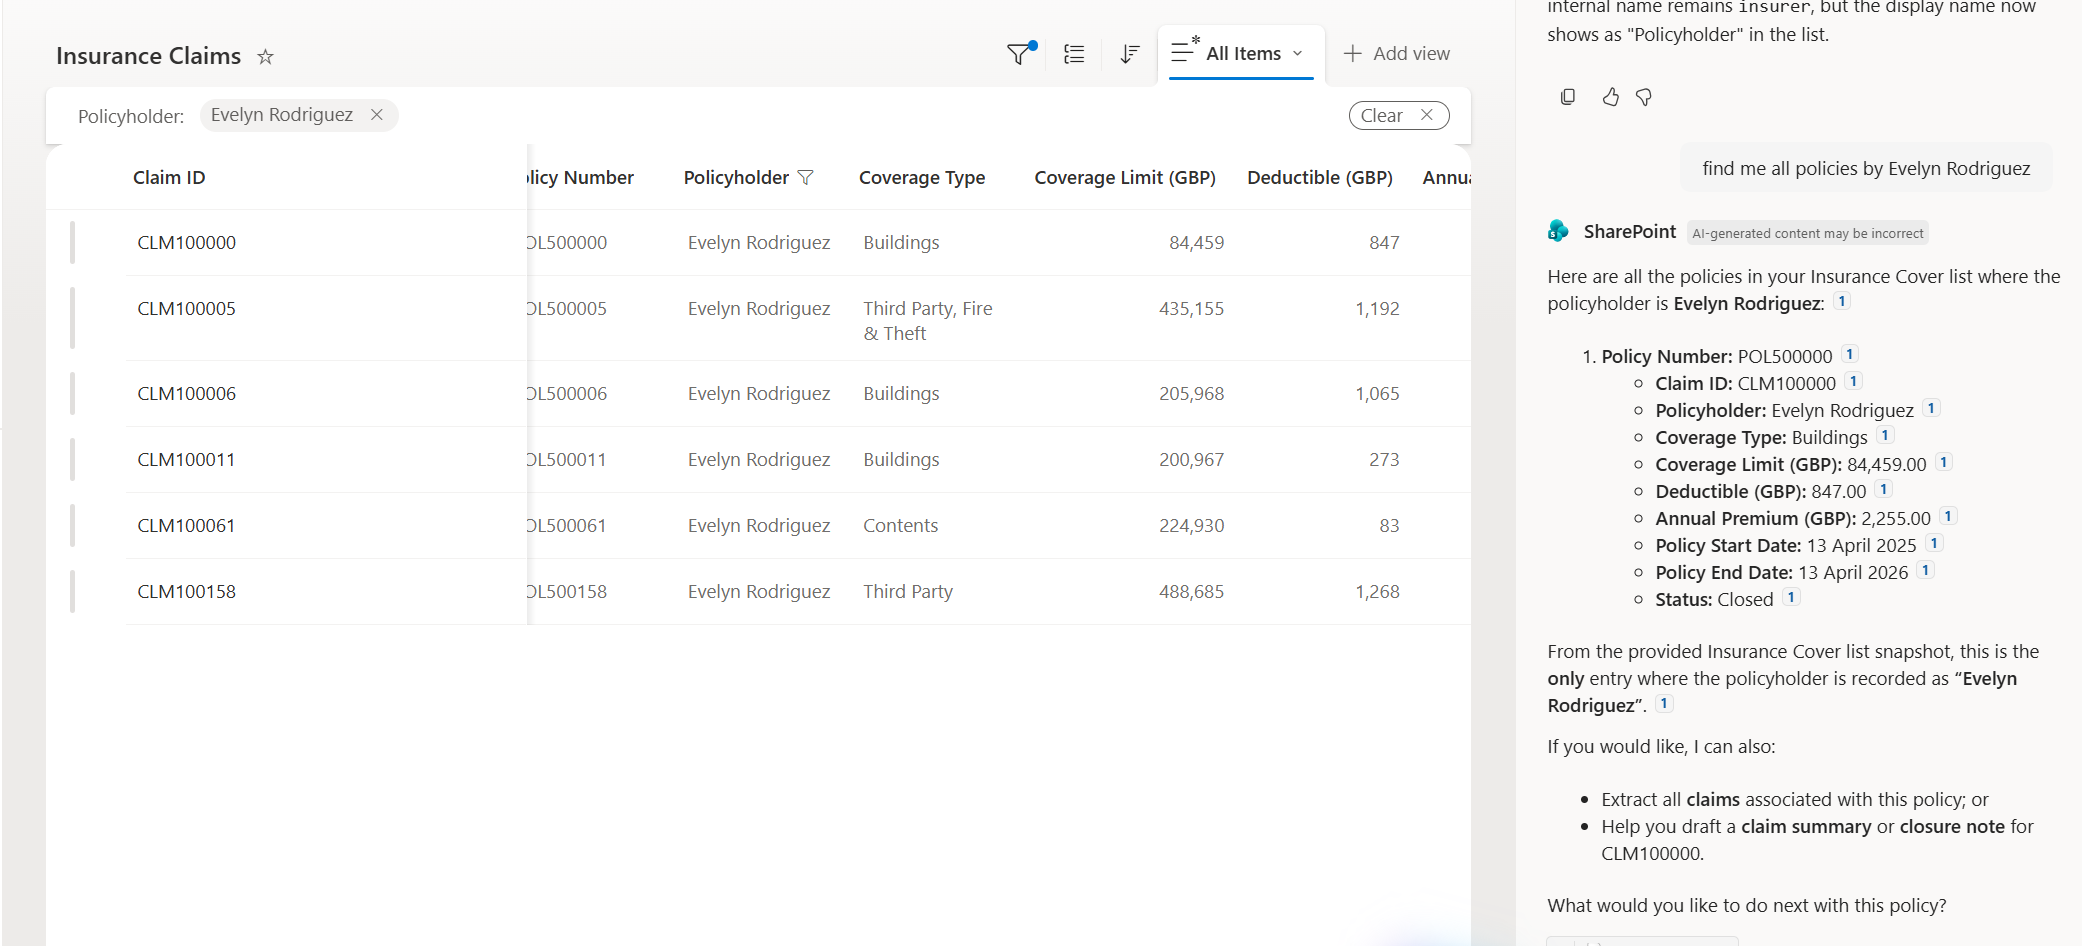
Task: Open claim CLM100005 item
Action: [186, 309]
